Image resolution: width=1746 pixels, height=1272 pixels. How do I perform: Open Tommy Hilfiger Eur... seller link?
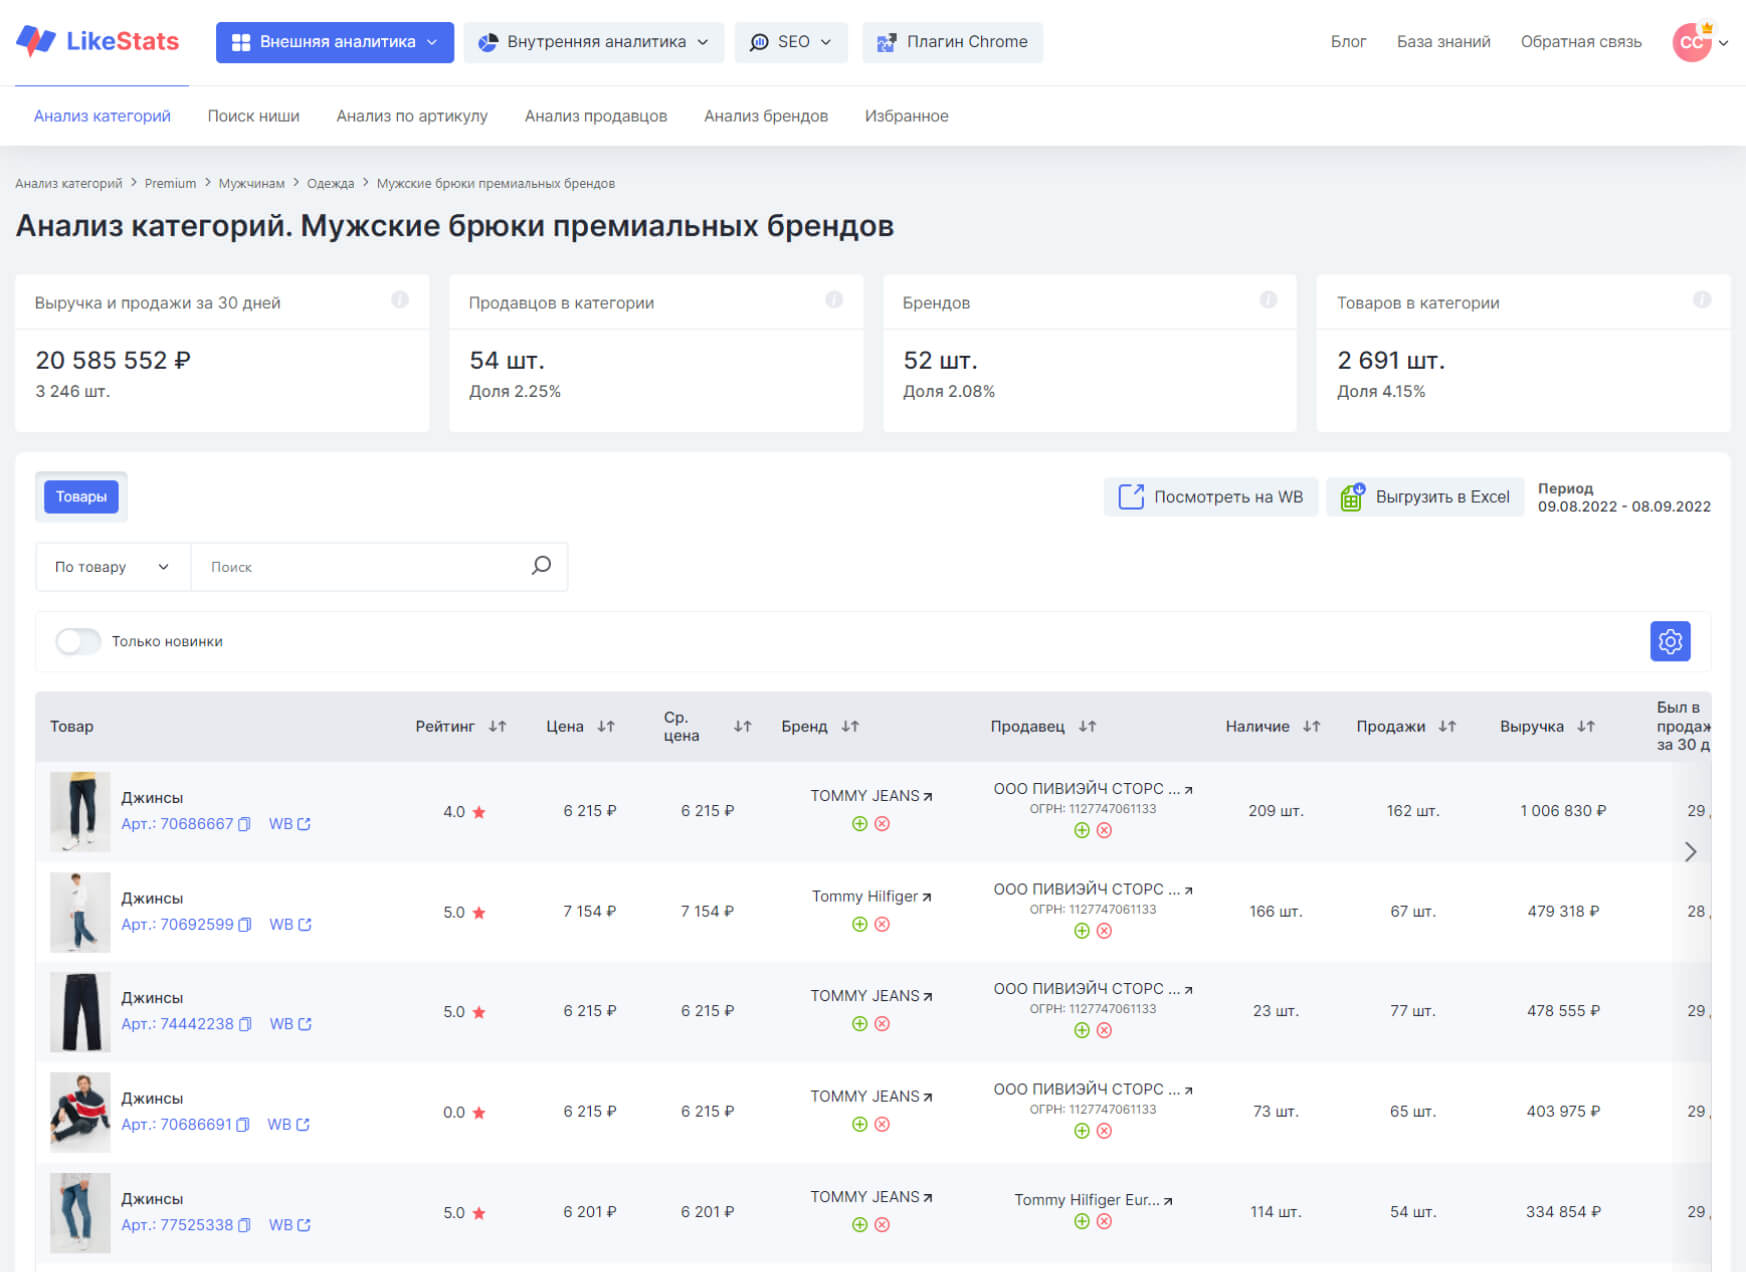click(1093, 1199)
